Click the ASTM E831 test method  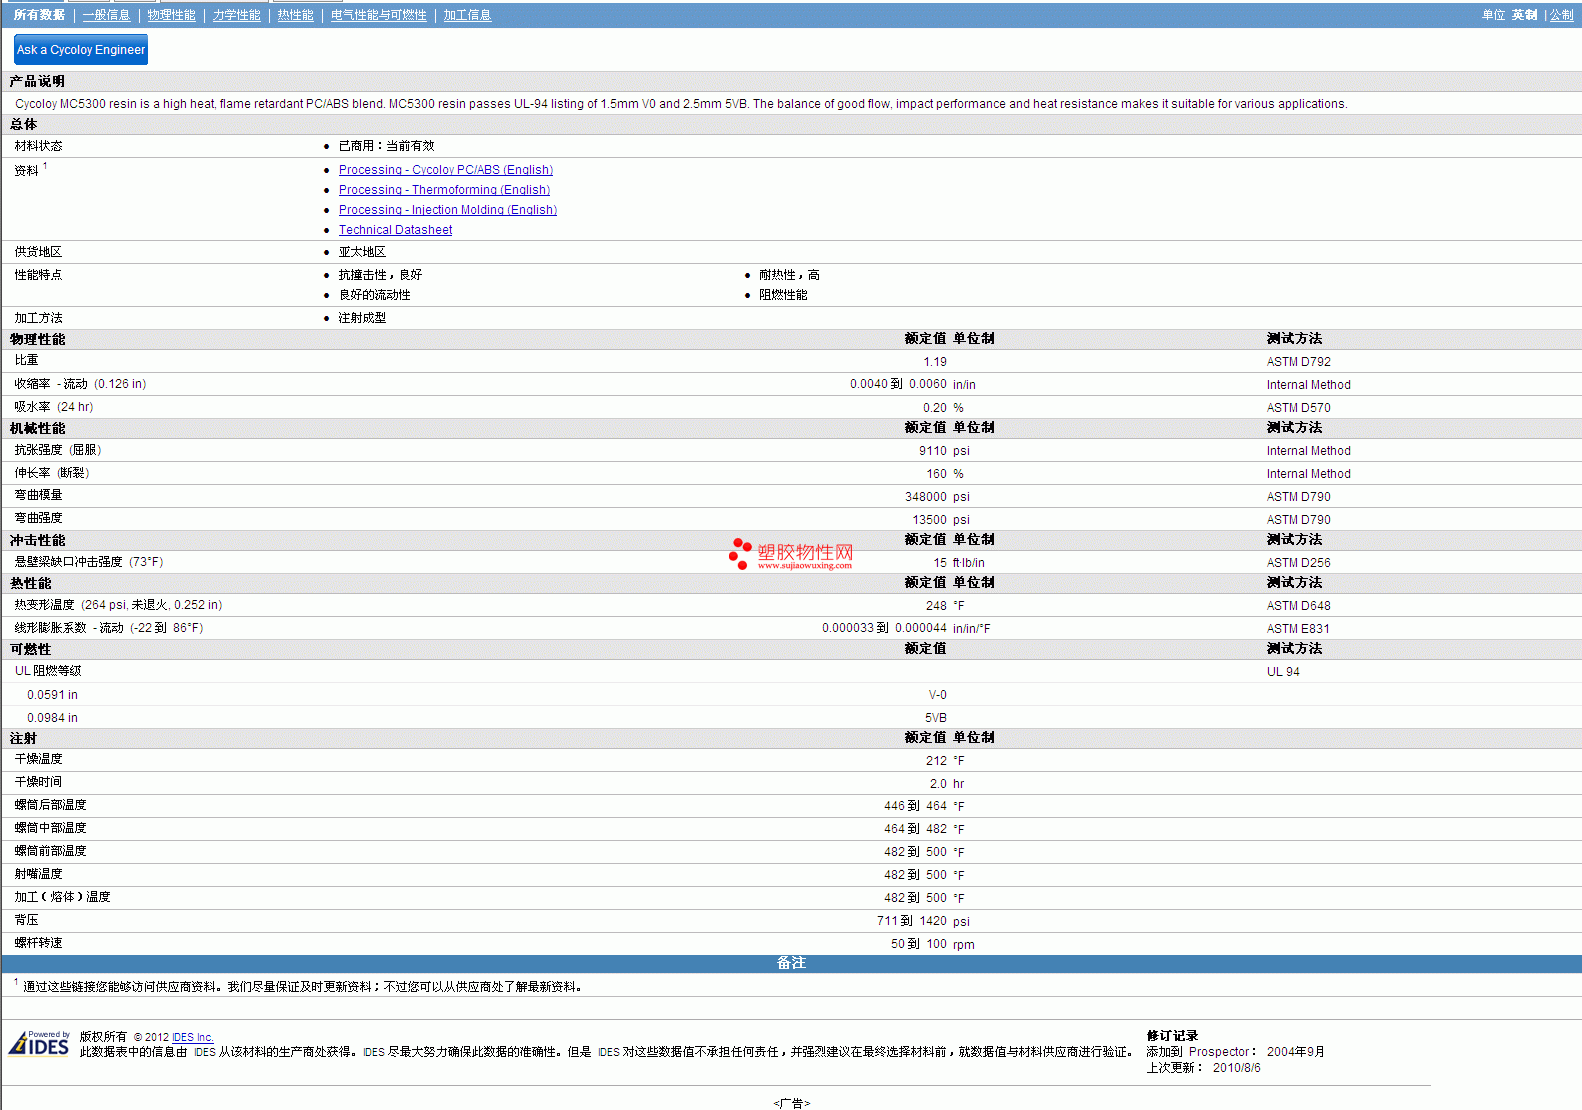1298,629
